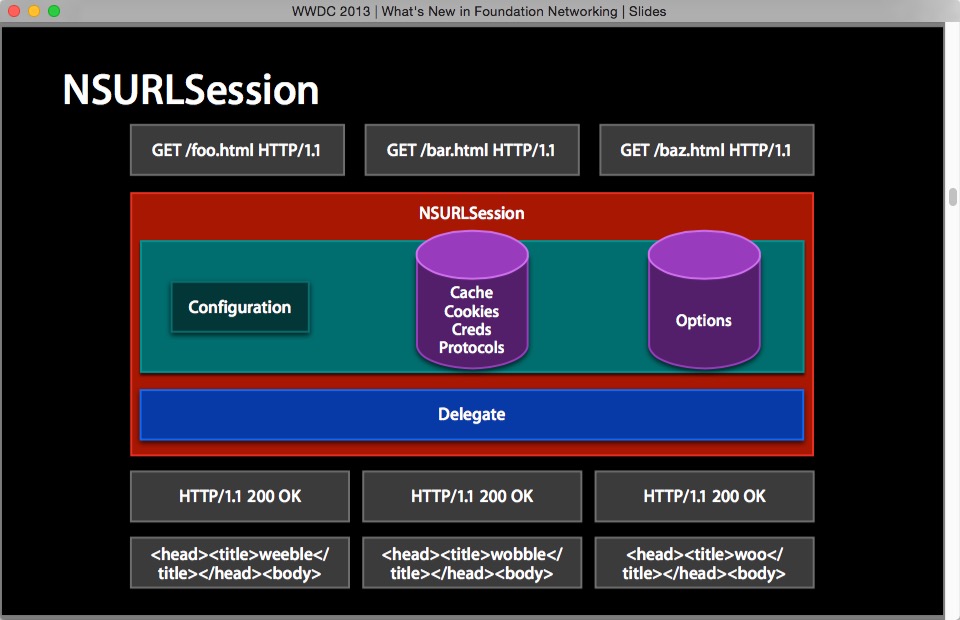Viewport: 960px width, 620px height.
Task: Click the wobble title HTML body box
Action: pyautogui.click(x=472, y=563)
